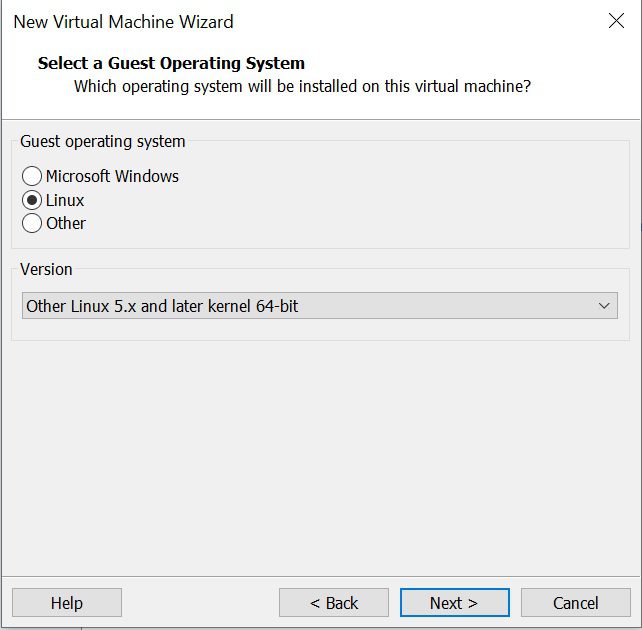The width and height of the screenshot is (642, 630).
Task: Click "Other Linux 5.x and later kernel 64-bit" text
Action: click(162, 306)
